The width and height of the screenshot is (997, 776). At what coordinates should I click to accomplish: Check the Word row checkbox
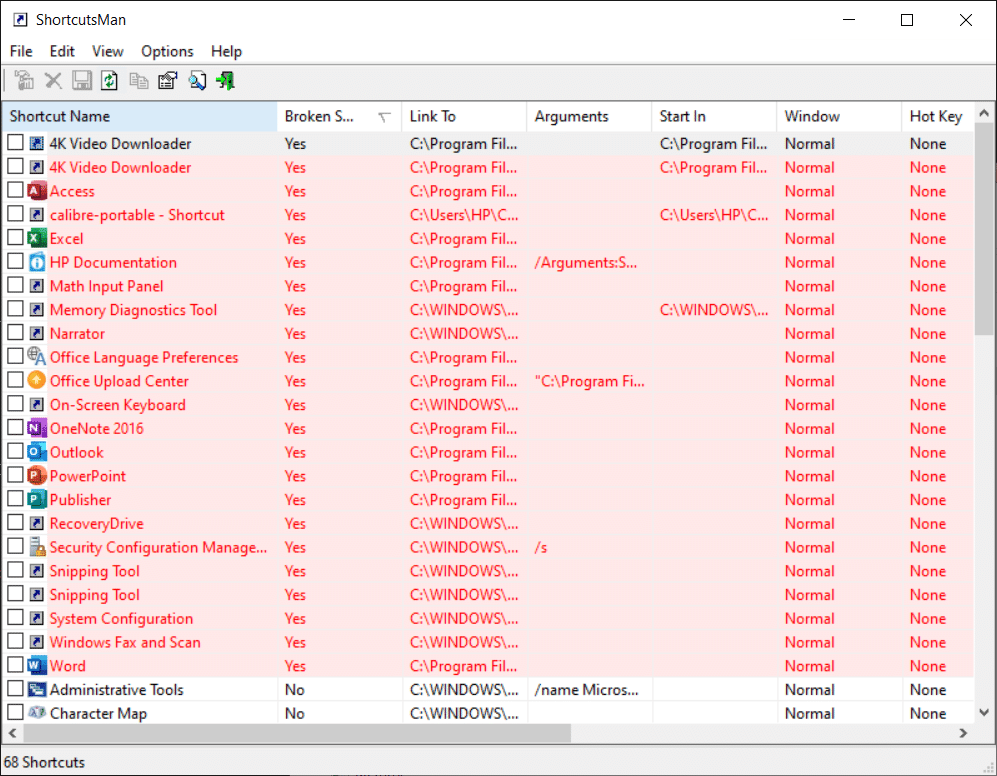(15, 665)
